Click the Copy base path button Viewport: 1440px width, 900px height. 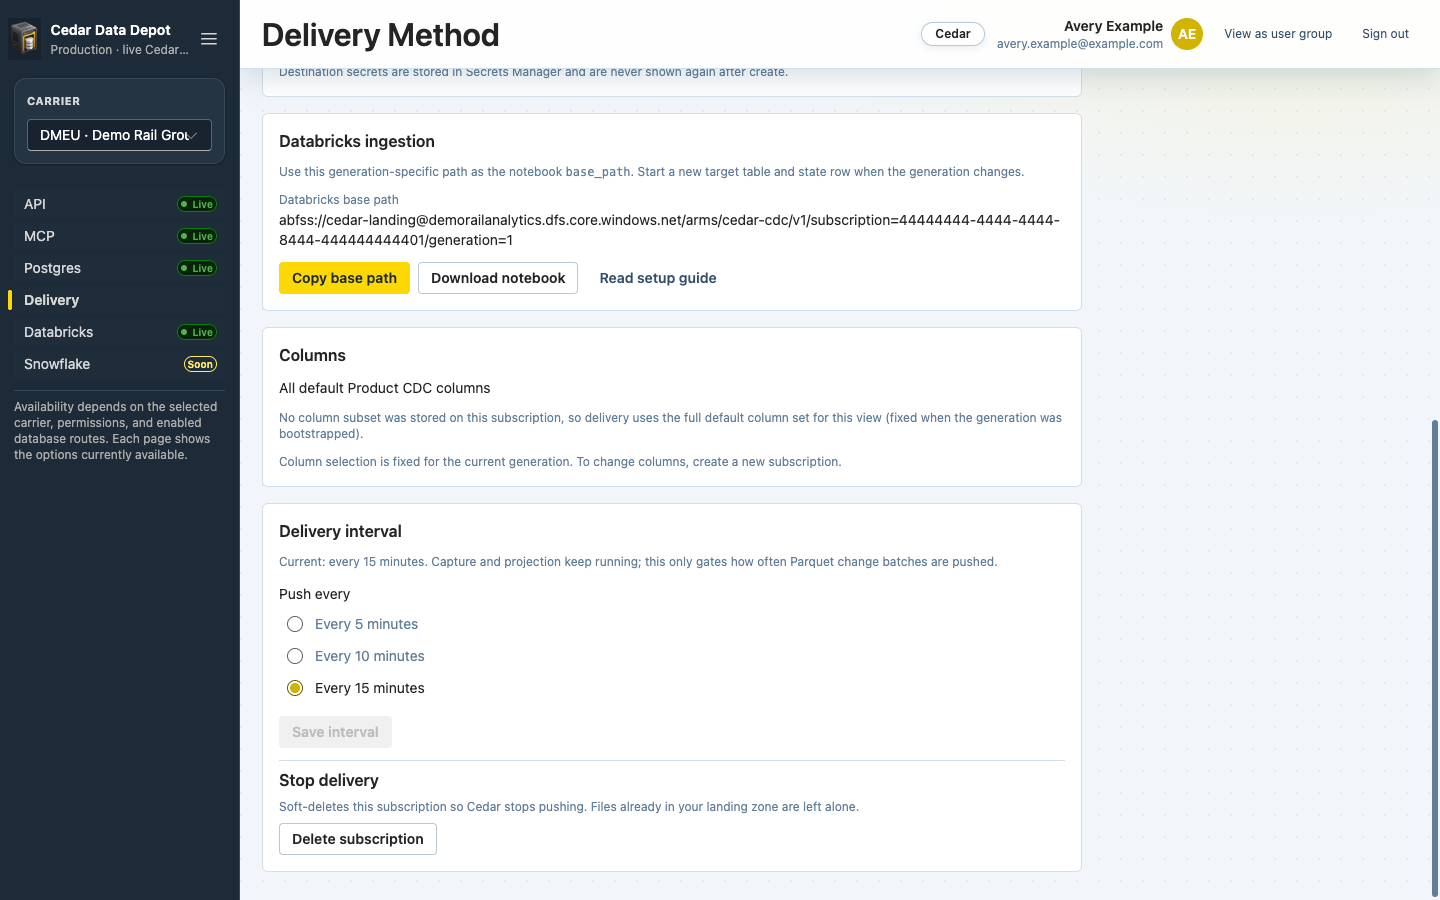(344, 278)
